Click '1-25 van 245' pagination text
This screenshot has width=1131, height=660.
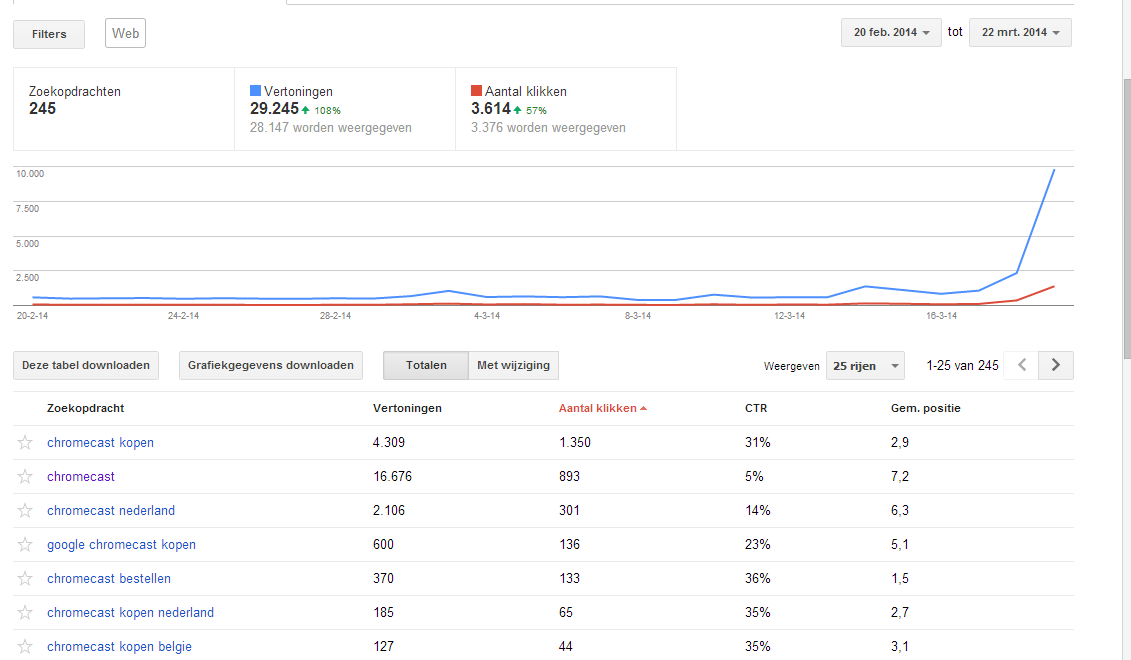(x=962, y=366)
